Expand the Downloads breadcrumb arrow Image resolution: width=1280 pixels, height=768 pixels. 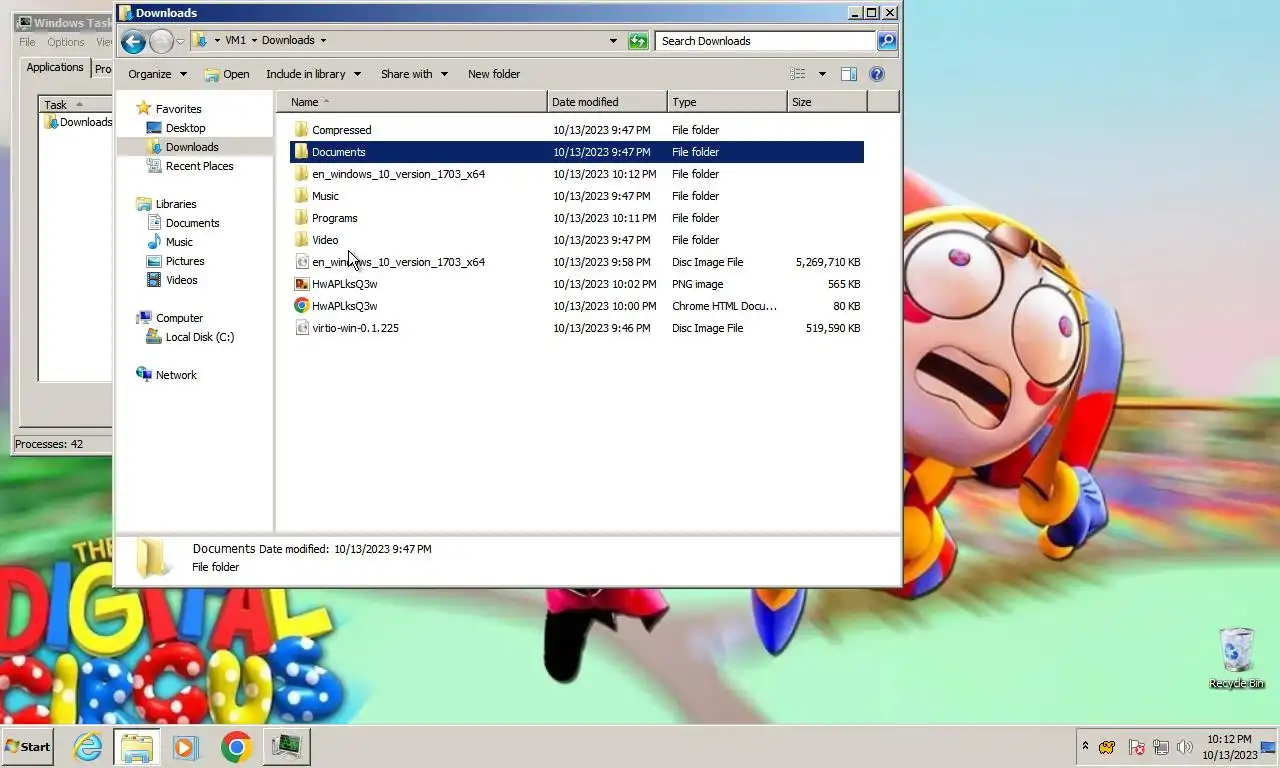[323, 41]
